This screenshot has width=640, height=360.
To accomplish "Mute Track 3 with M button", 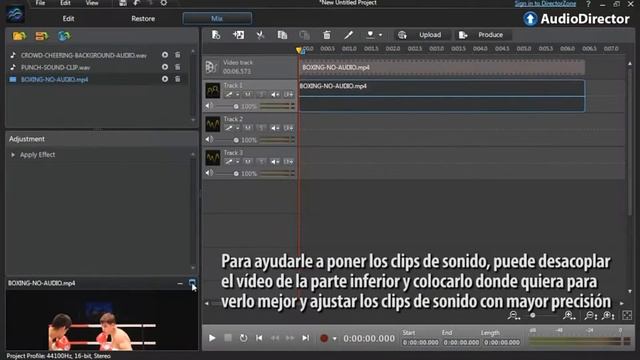I will 248,161.
